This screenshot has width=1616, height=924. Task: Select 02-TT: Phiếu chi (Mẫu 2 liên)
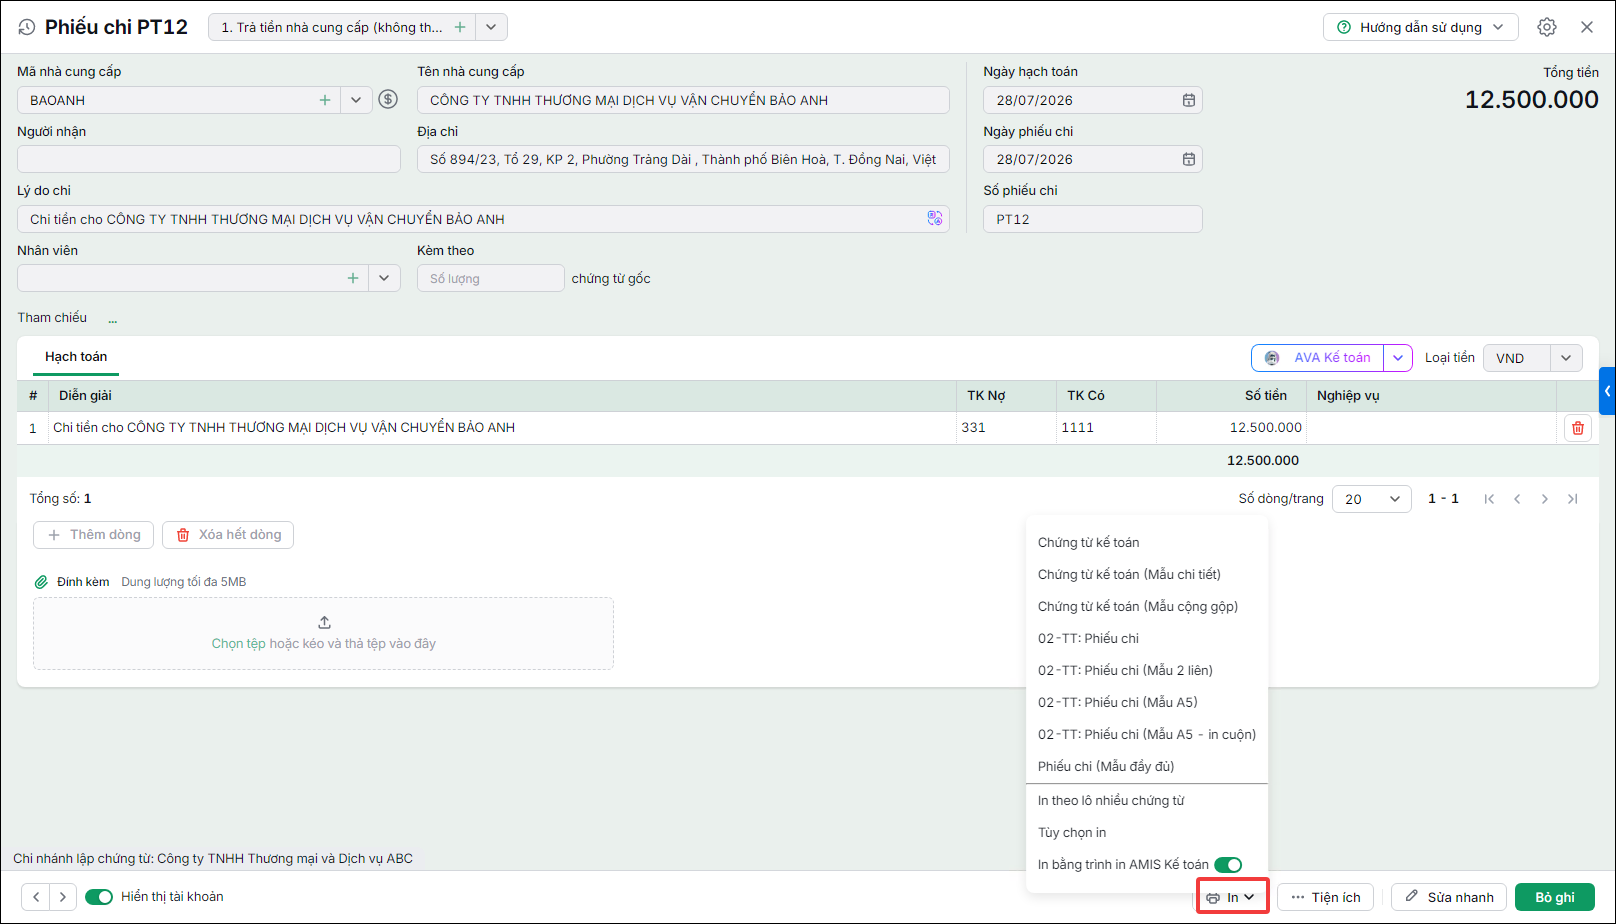(x=1125, y=671)
